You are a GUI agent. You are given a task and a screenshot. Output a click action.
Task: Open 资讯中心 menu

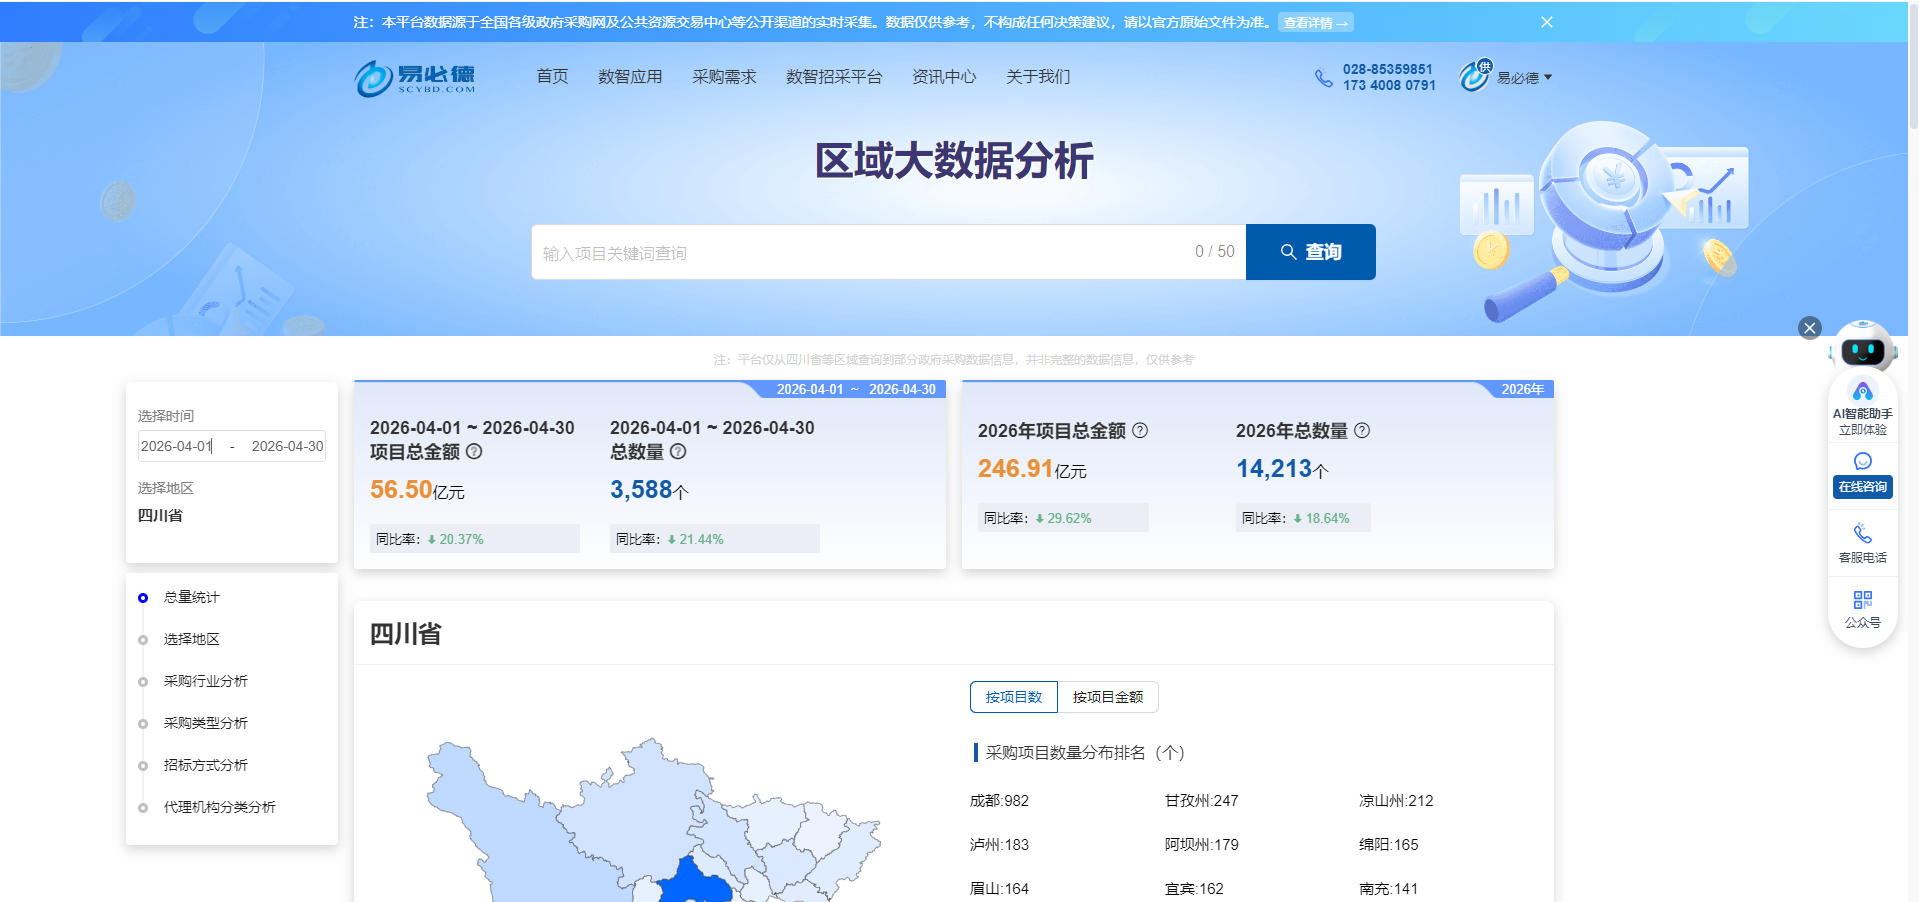944,77
